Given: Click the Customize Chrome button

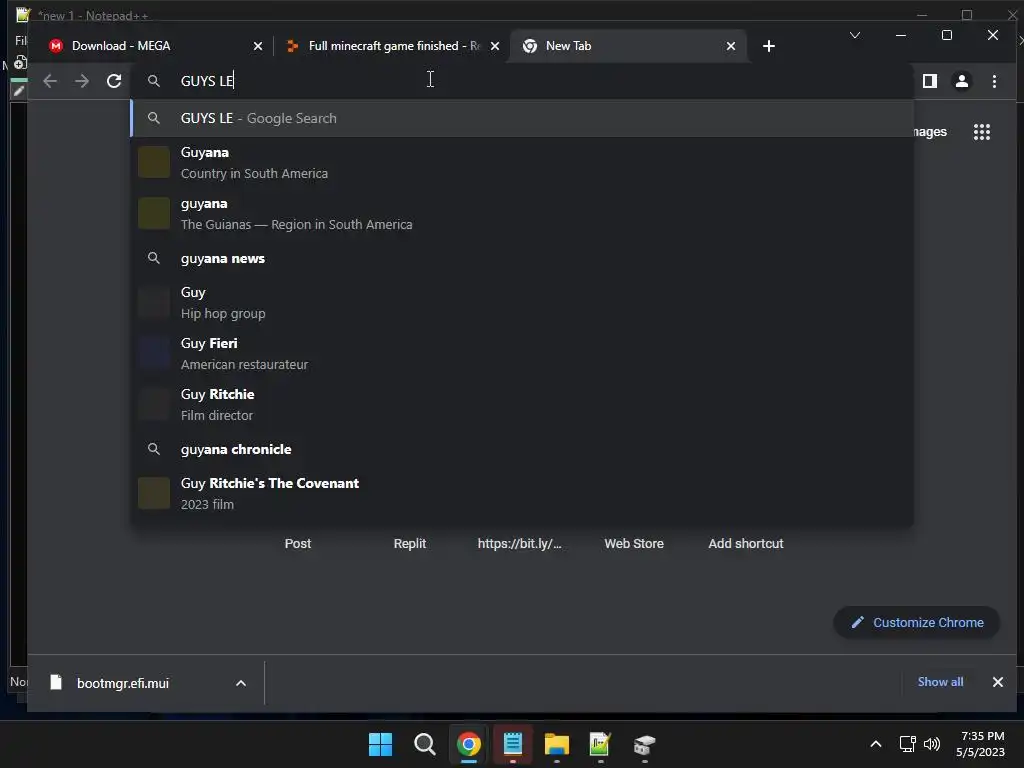Looking at the screenshot, I should point(917,622).
